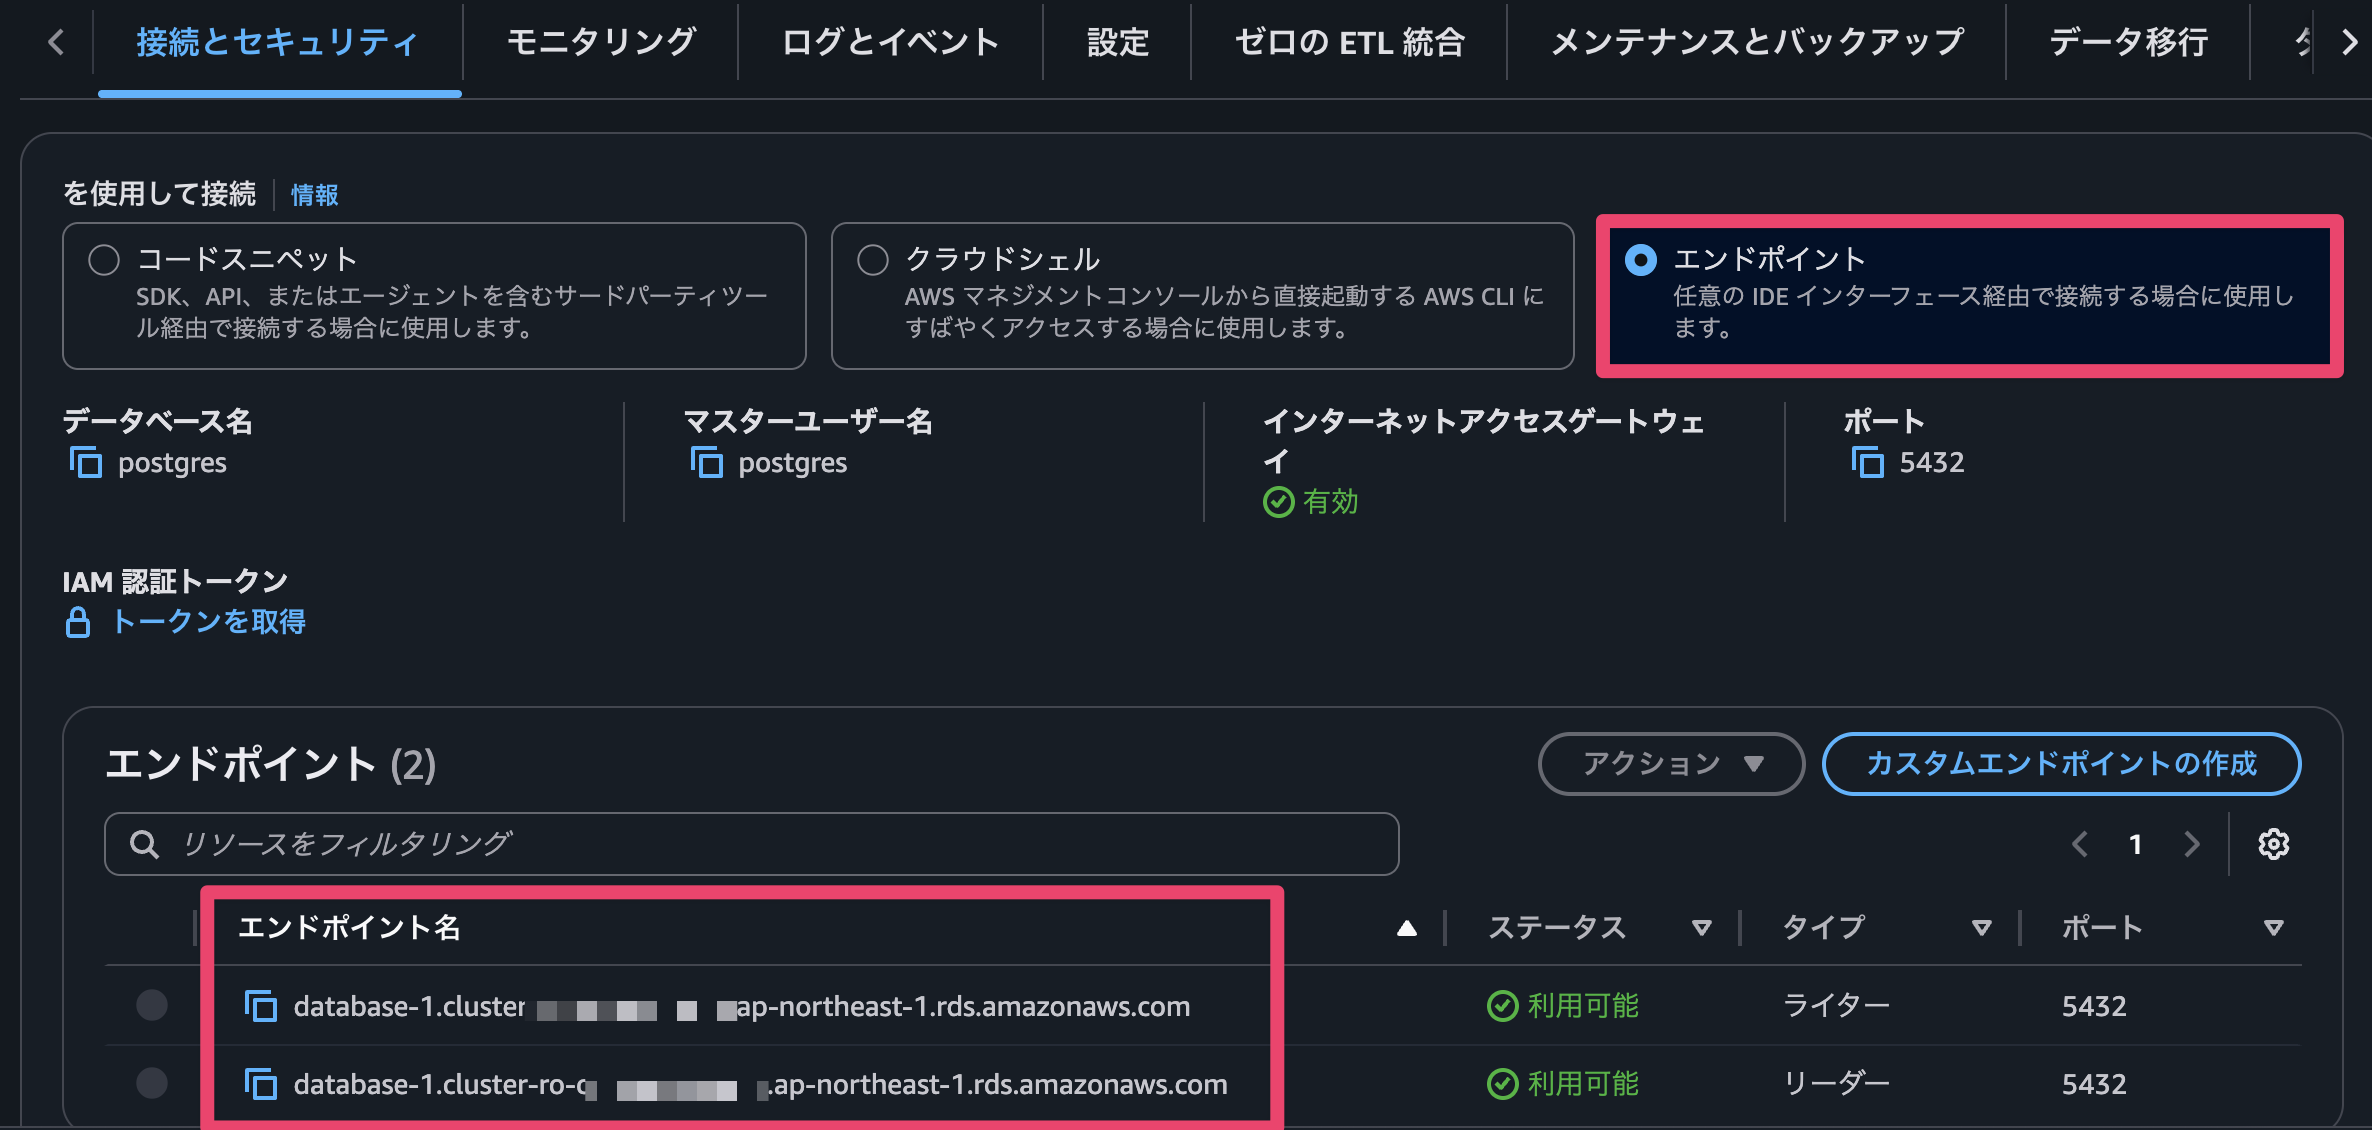
Task: Copy the master user name postgres
Action: tap(705, 462)
